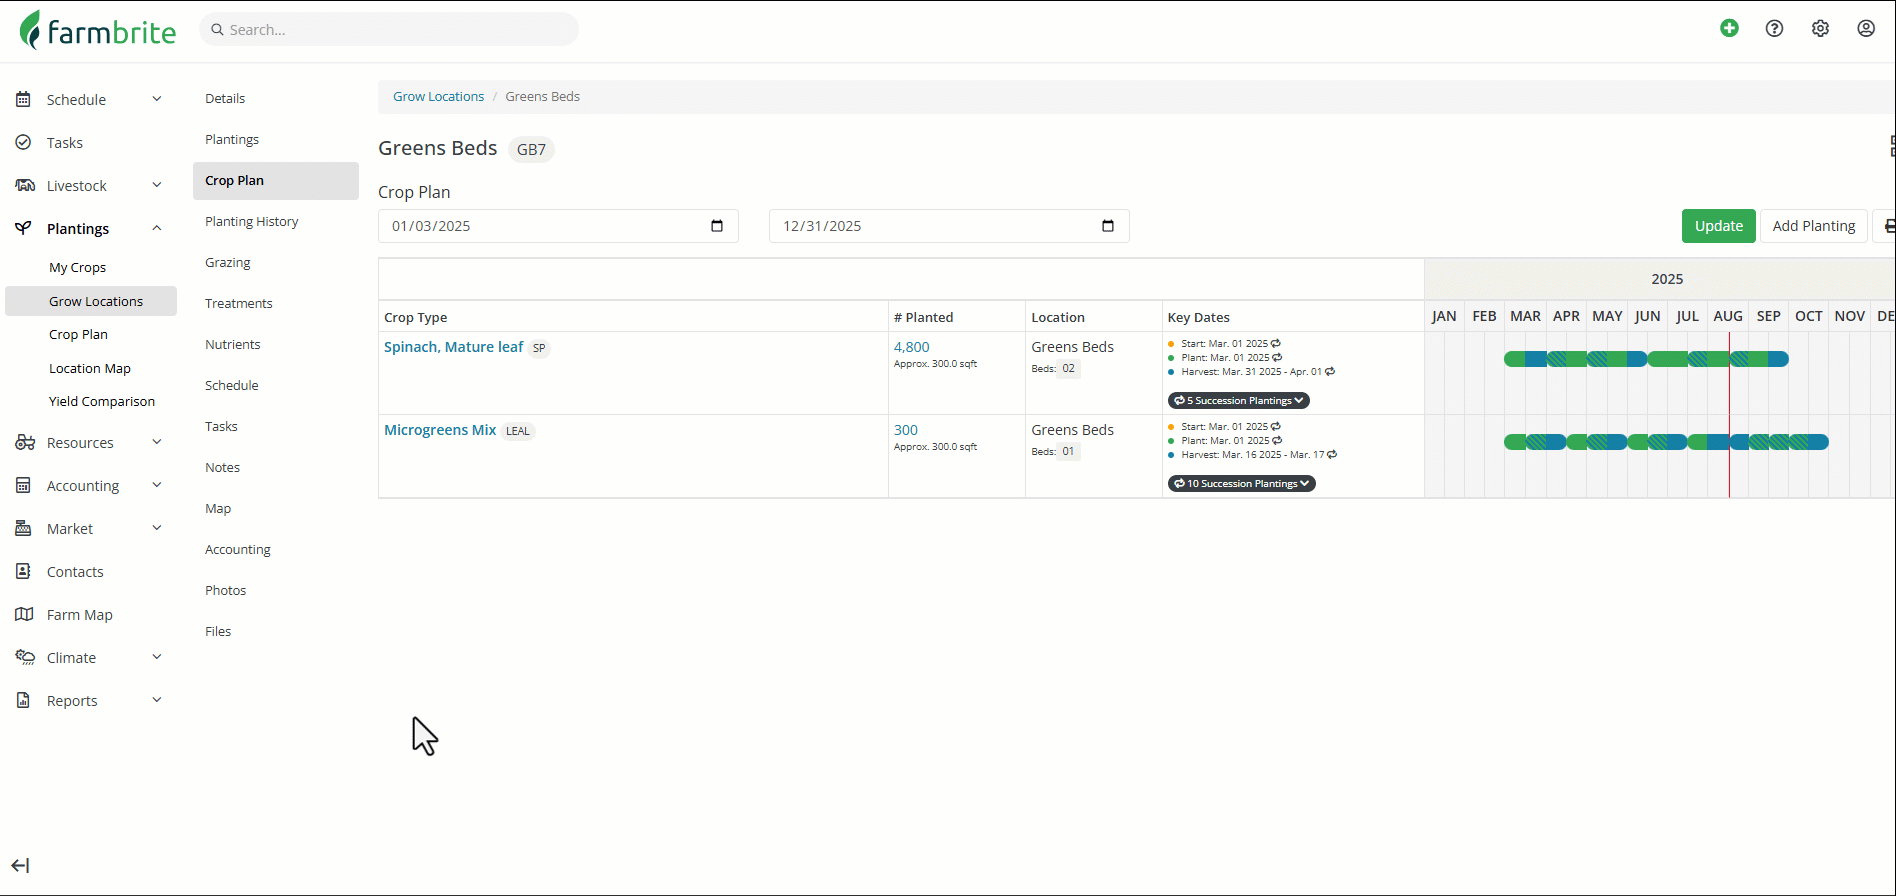Expand the Accounting menu chevron in main sidebar
The image size is (1896, 896).
[157, 484]
